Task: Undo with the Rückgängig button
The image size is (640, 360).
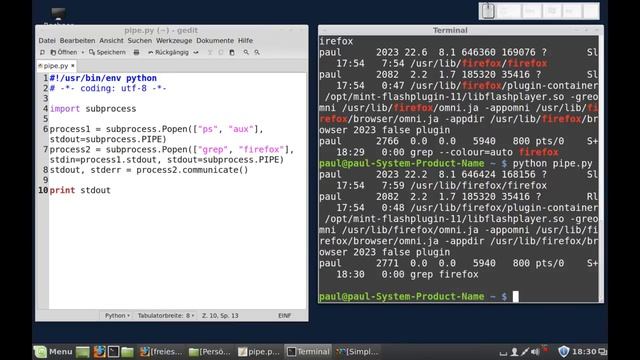Action: click(168, 52)
